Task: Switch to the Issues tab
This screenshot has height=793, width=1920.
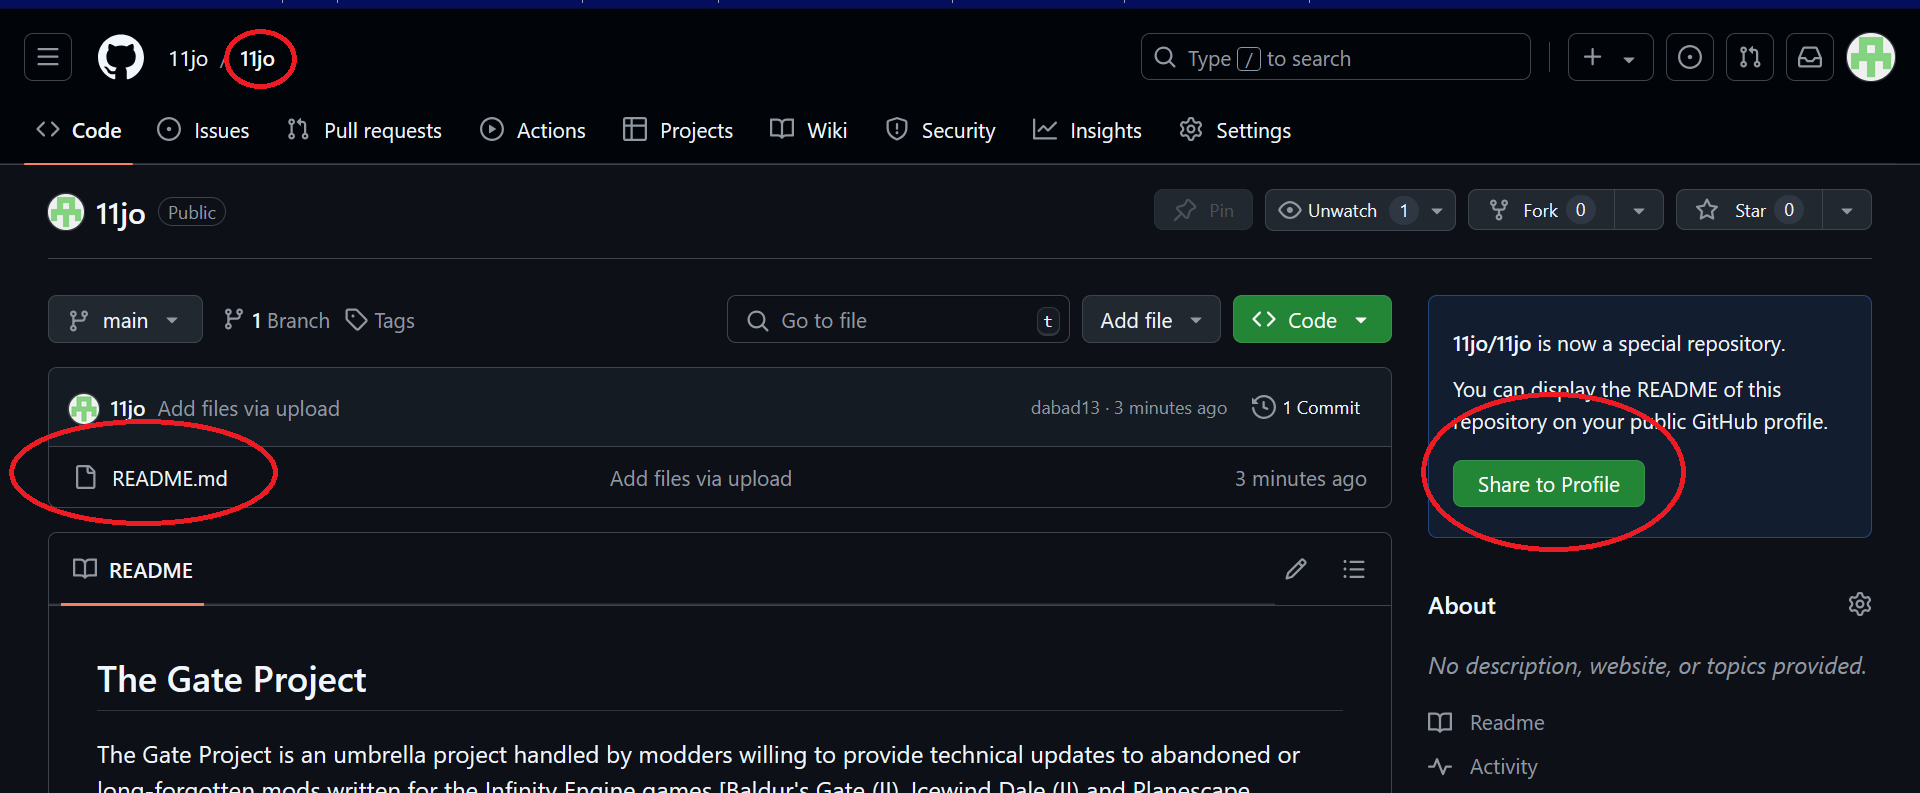Action: (204, 130)
